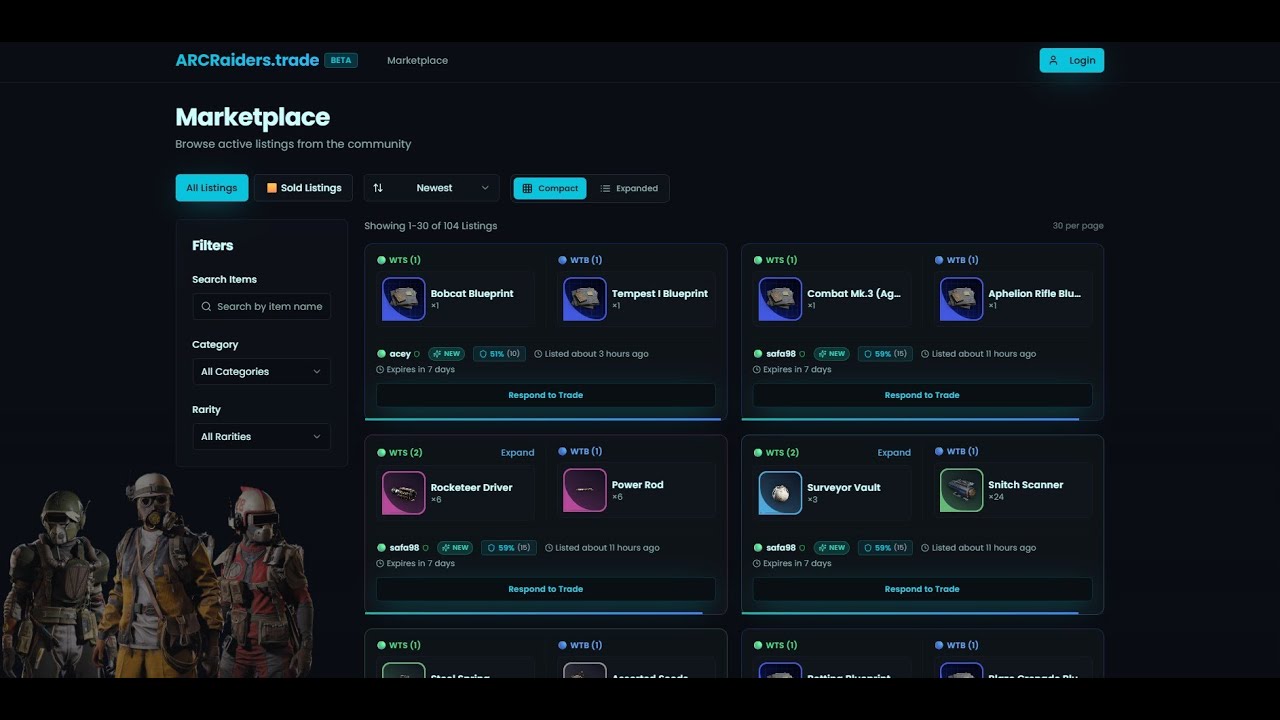Click the Snitch Scanner item icon
The height and width of the screenshot is (720, 1280).
click(x=961, y=490)
